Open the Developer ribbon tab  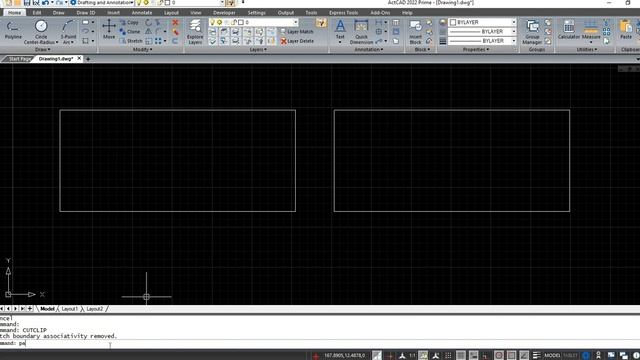click(224, 13)
